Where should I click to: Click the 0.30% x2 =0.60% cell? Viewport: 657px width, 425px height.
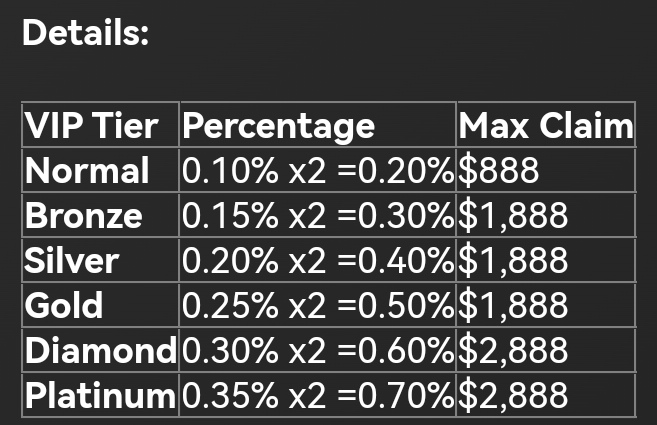point(318,351)
